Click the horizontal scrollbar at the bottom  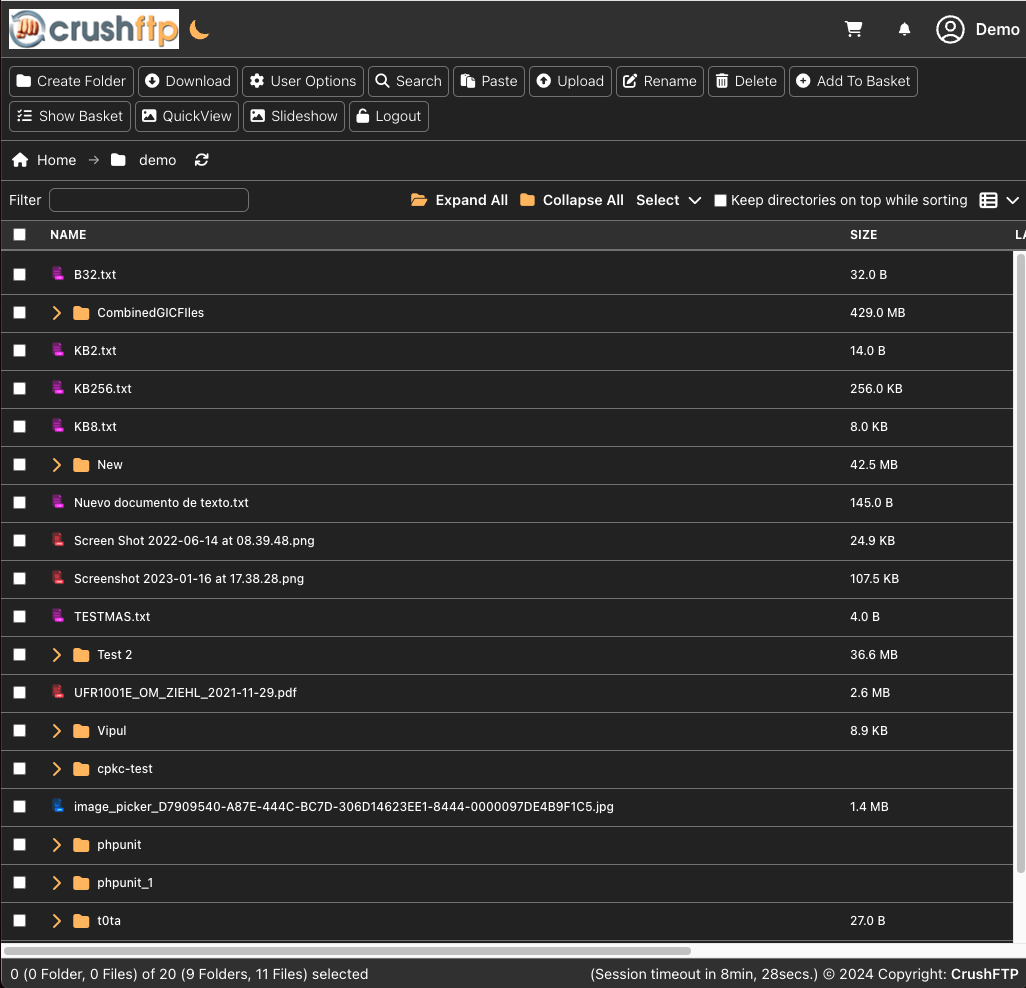(x=347, y=951)
